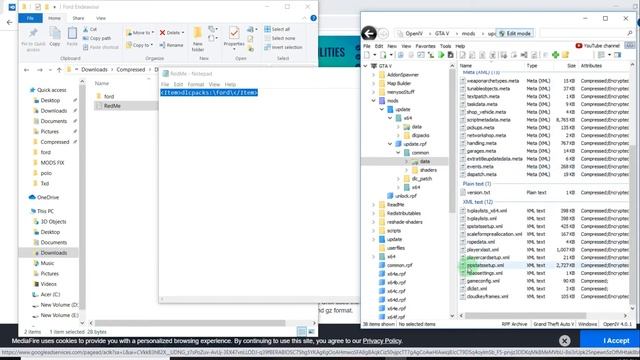Click Copy path in Explorer ribbon
Image resolution: width=640 pixels, height=360 pixels.
[97, 38]
